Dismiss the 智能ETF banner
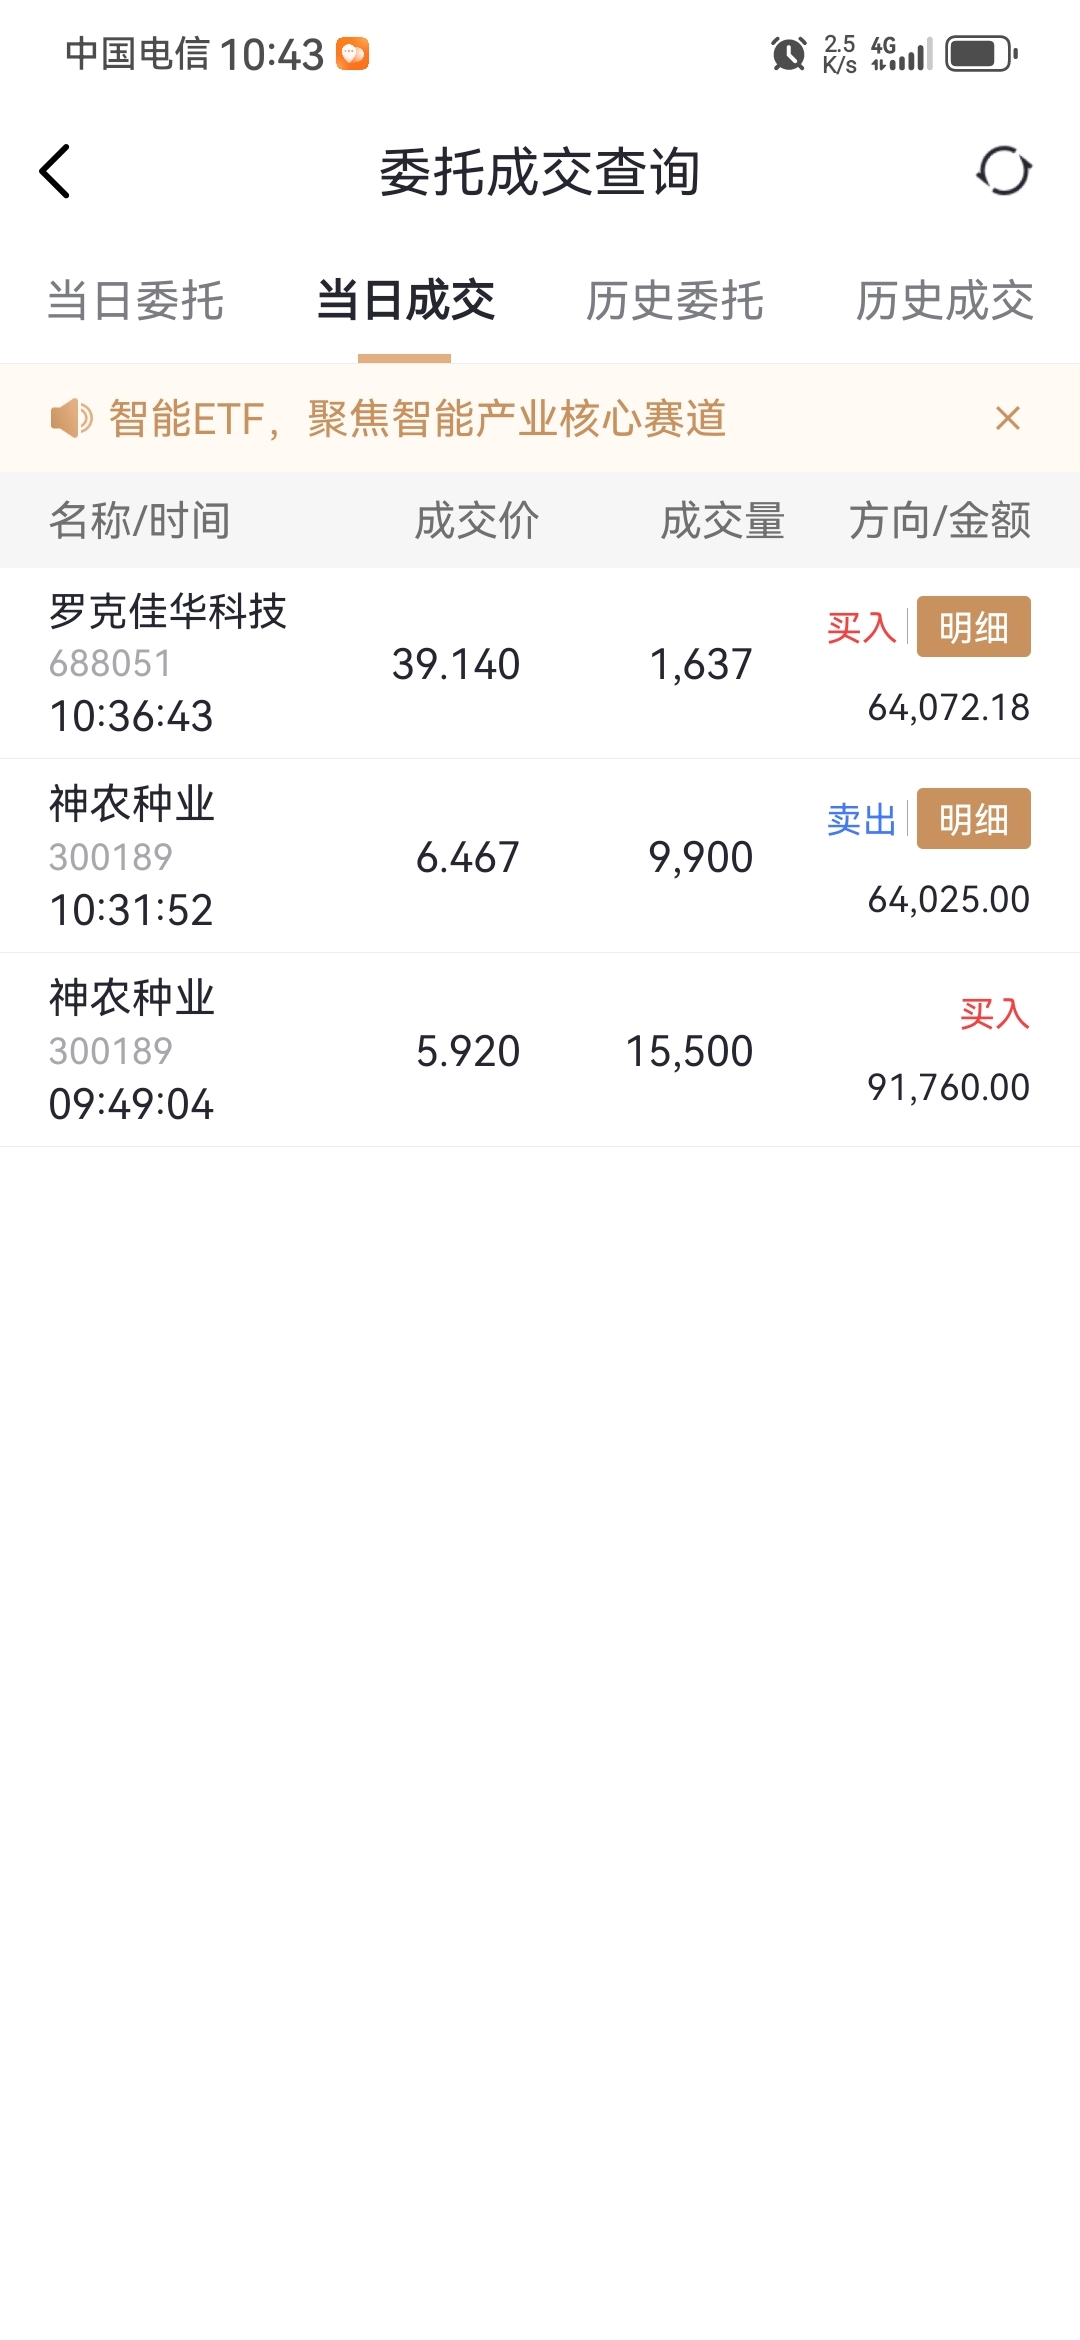Image resolution: width=1080 pixels, height=2340 pixels. [x=1008, y=418]
